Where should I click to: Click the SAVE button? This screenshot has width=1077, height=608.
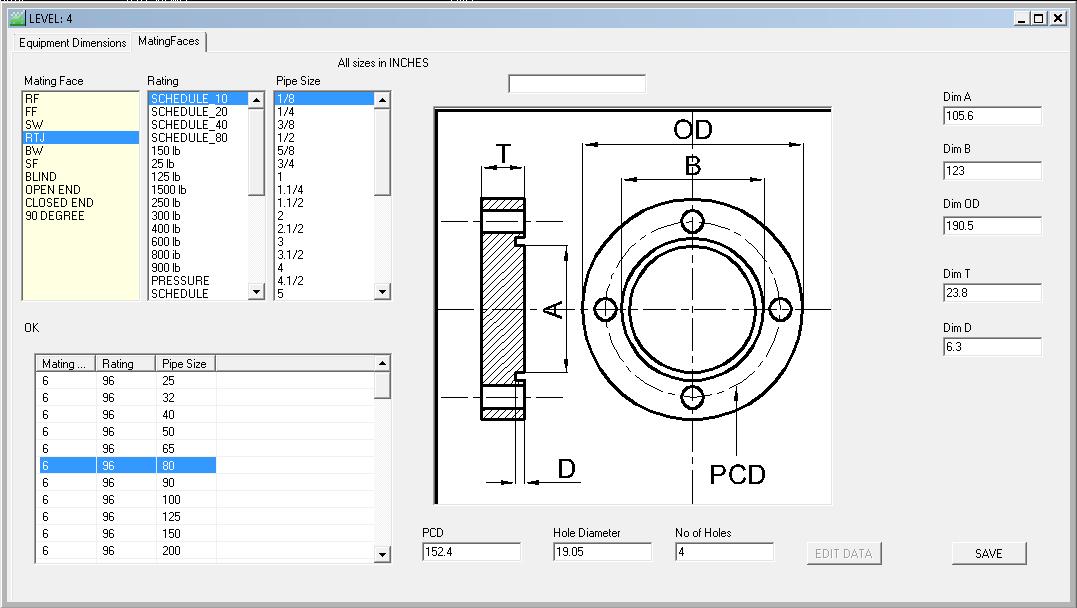point(988,553)
